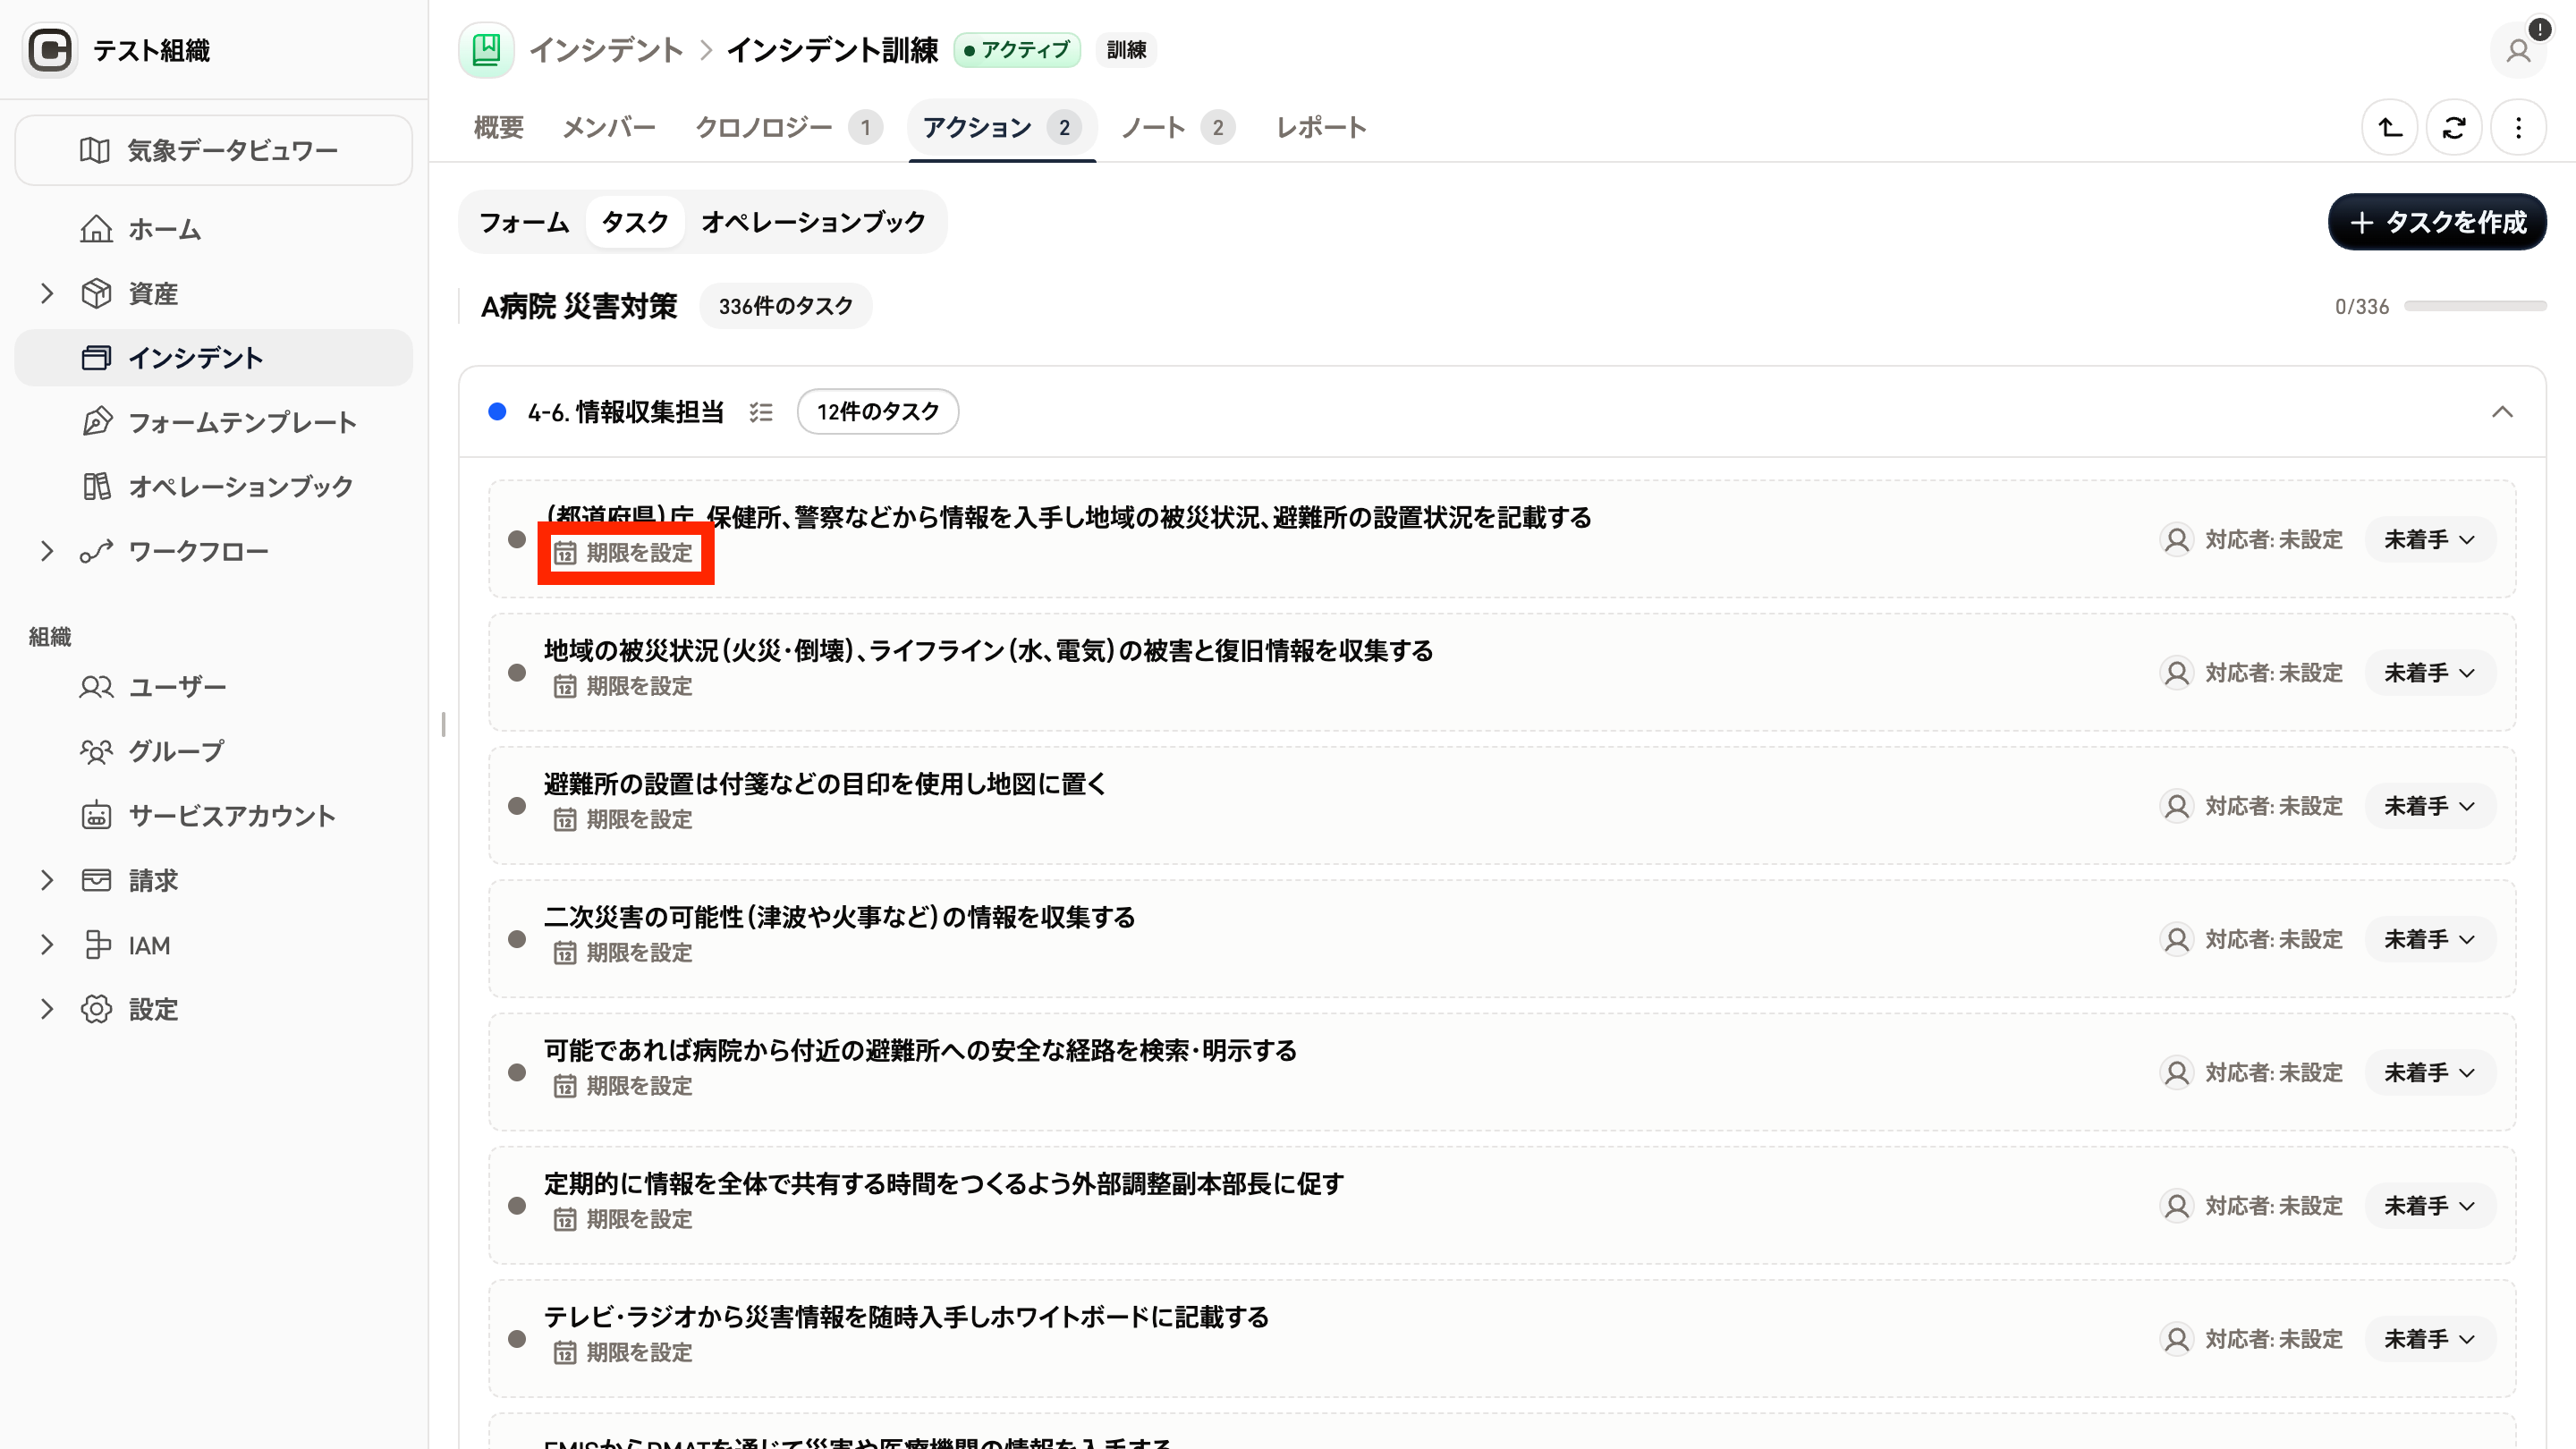
Task: Click 対応者: 未設定 for 可能であれば病院 task
Action: point(2251,1072)
